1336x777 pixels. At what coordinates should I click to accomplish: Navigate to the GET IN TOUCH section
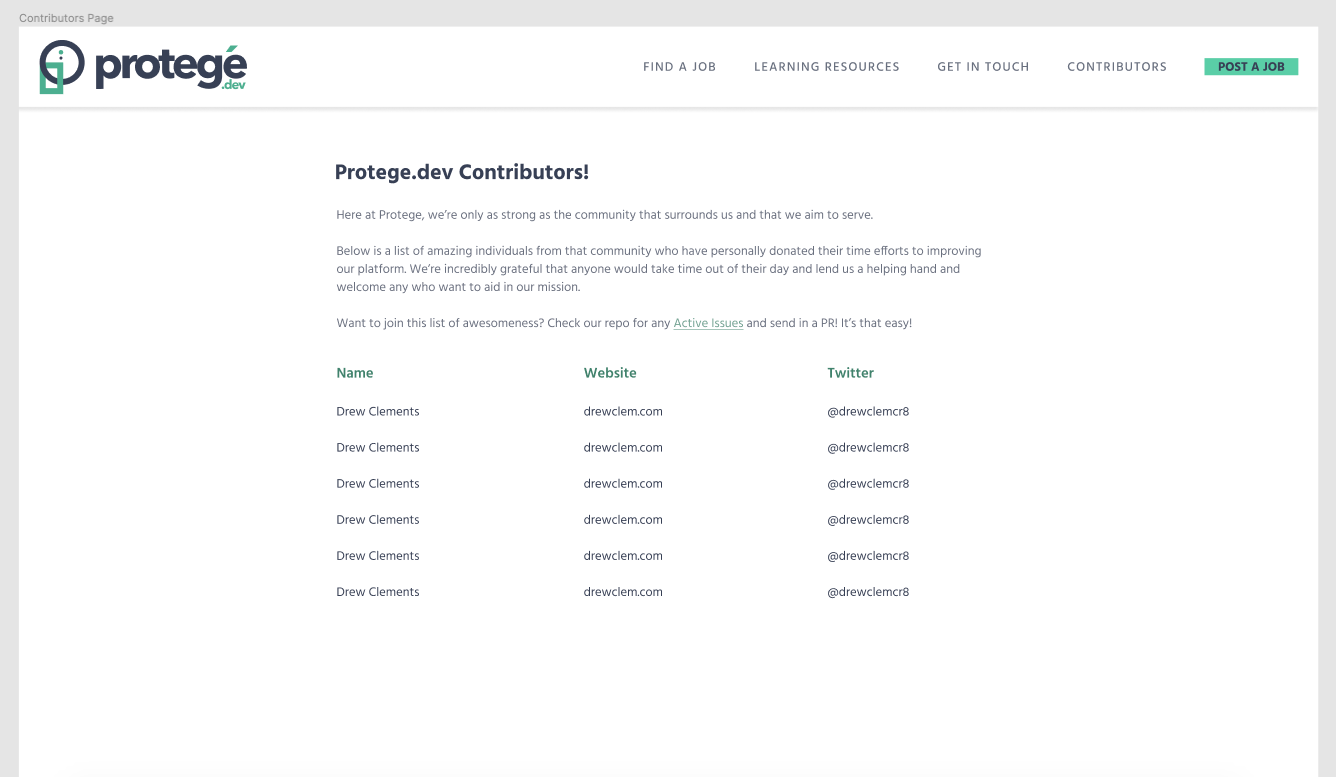[x=983, y=66]
